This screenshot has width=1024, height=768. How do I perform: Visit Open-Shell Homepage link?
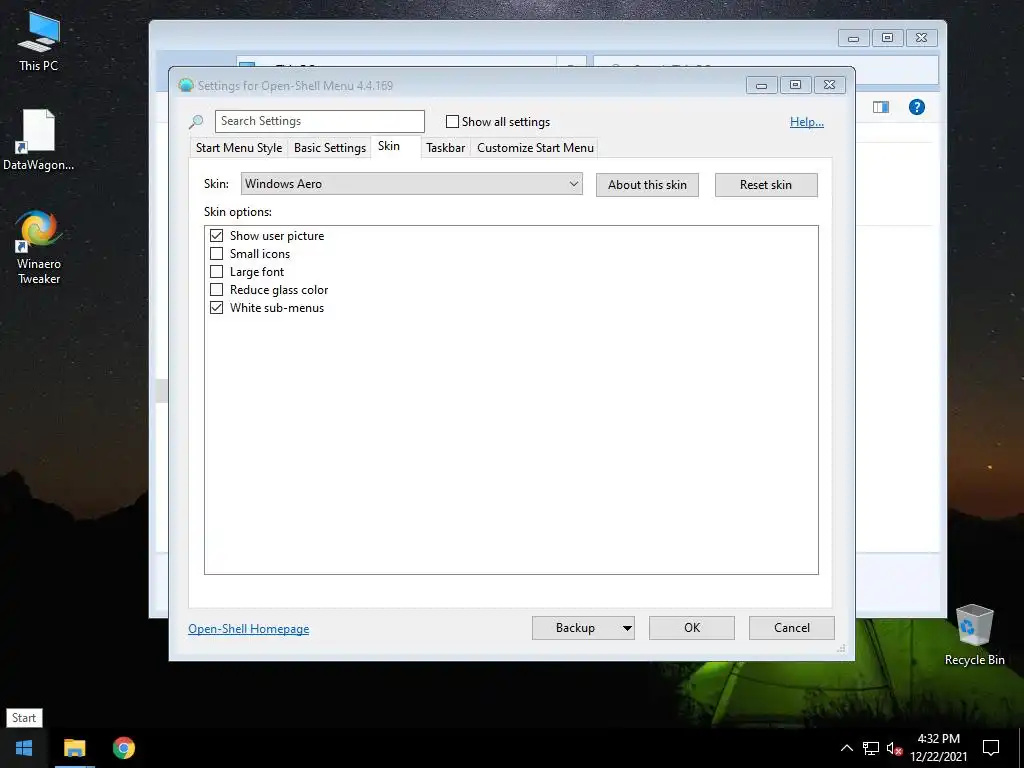(249, 628)
